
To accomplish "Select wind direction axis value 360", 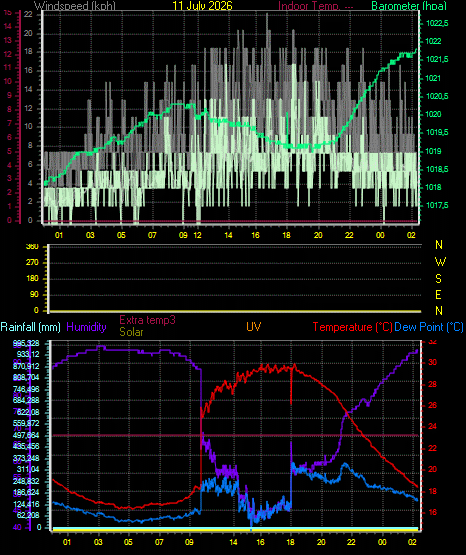I will pyautogui.click(x=33, y=247).
